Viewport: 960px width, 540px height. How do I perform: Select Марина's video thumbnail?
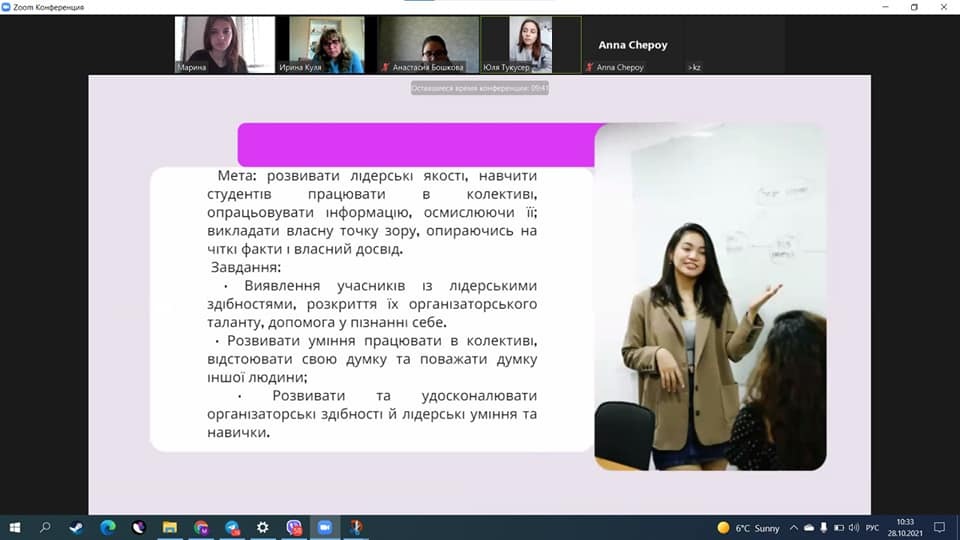pos(225,44)
